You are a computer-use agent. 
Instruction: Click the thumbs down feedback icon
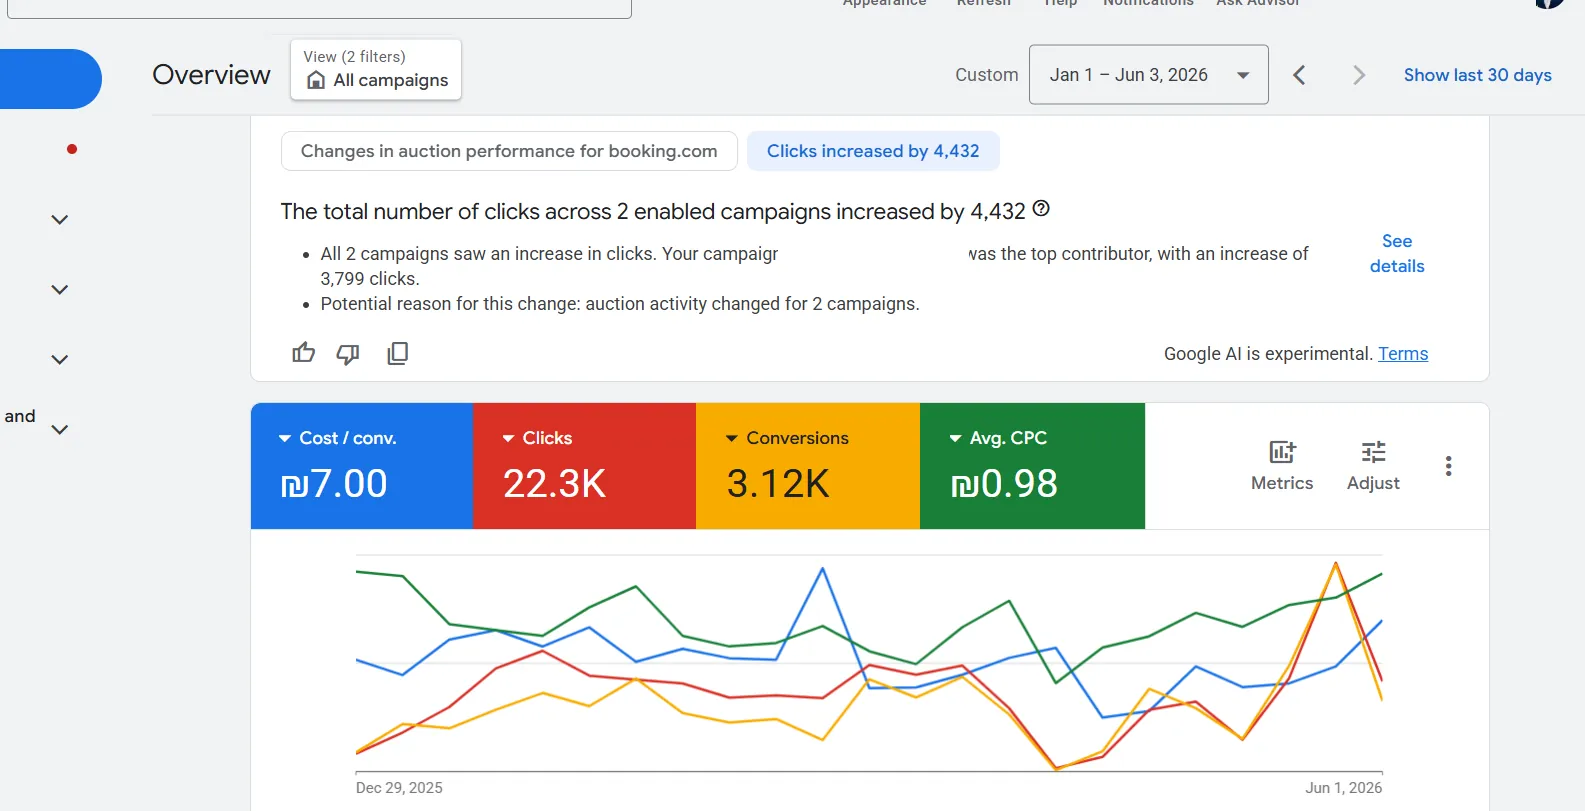pyautogui.click(x=348, y=354)
